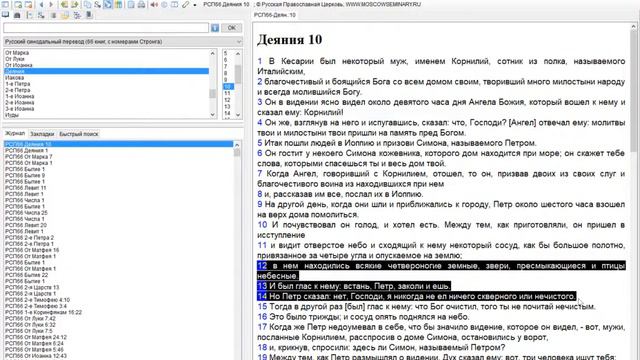Click the grey circle icon beside speaker

tap(164, 4)
